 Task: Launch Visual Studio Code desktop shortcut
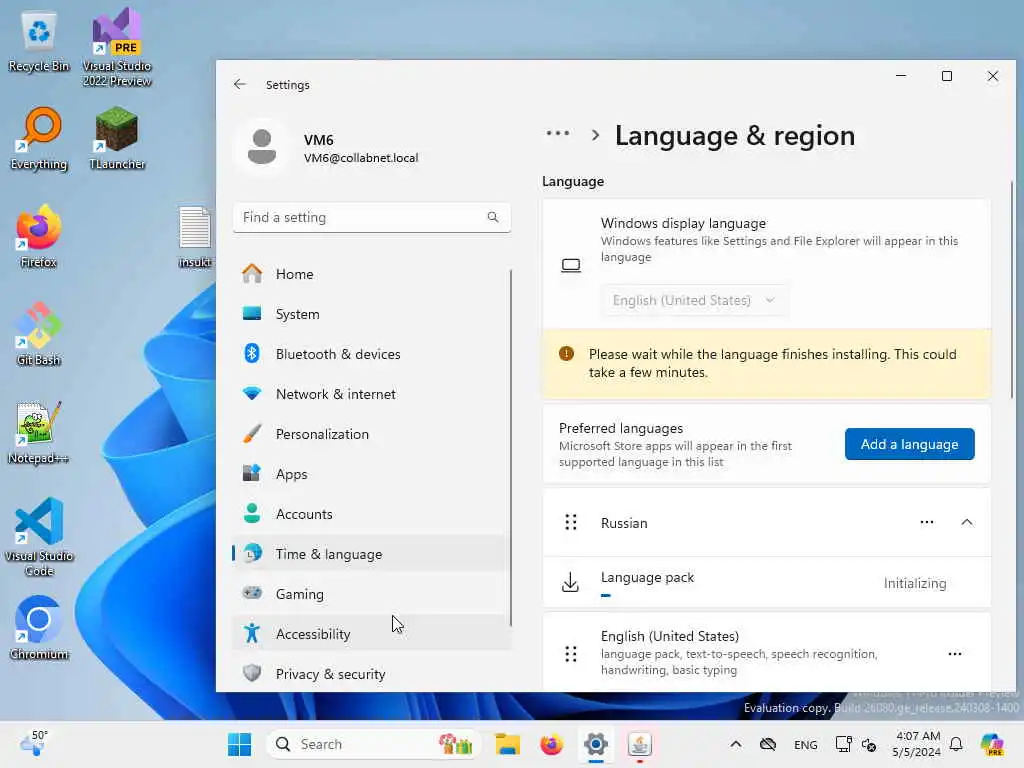[39, 537]
